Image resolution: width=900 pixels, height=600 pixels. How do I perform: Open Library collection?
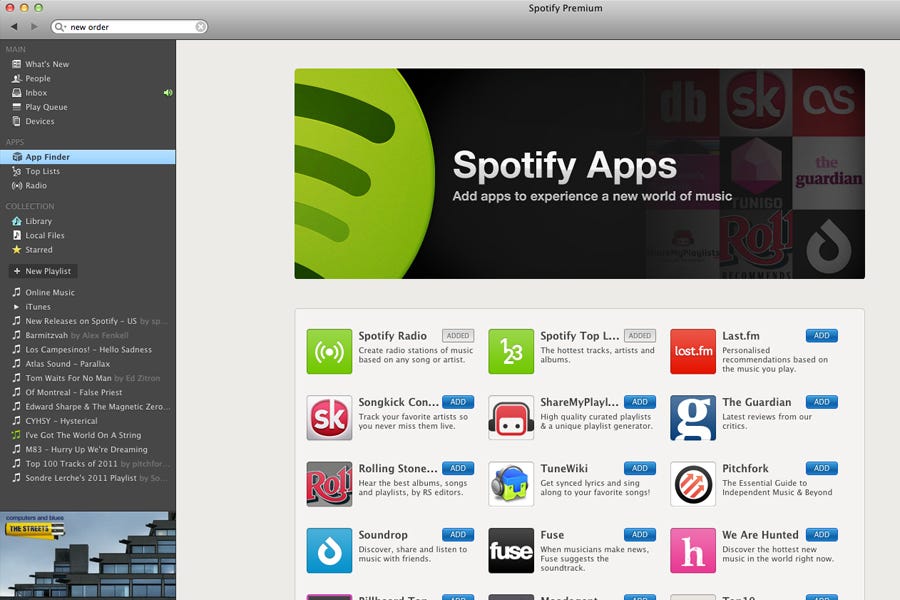(x=88, y=221)
